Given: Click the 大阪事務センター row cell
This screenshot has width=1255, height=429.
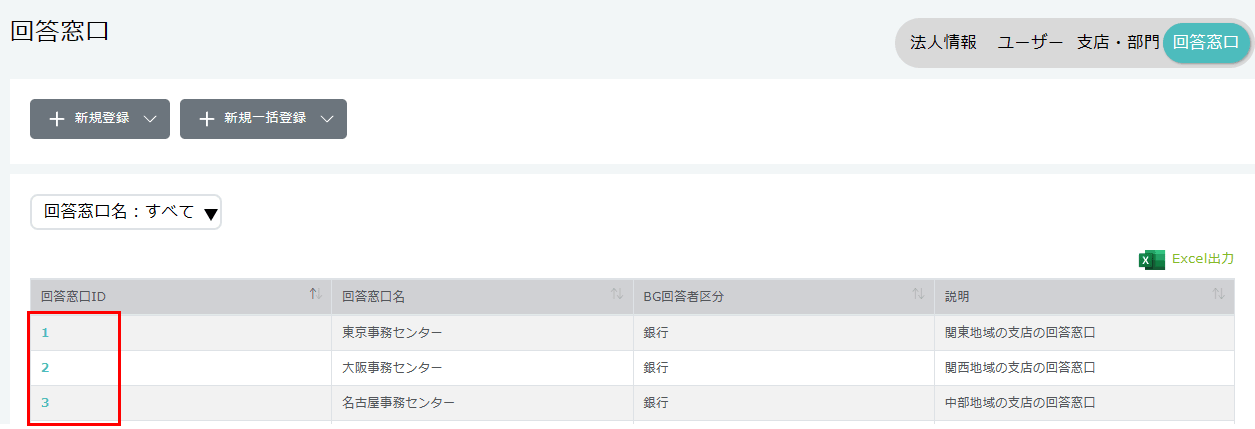Looking at the screenshot, I should tap(392, 368).
